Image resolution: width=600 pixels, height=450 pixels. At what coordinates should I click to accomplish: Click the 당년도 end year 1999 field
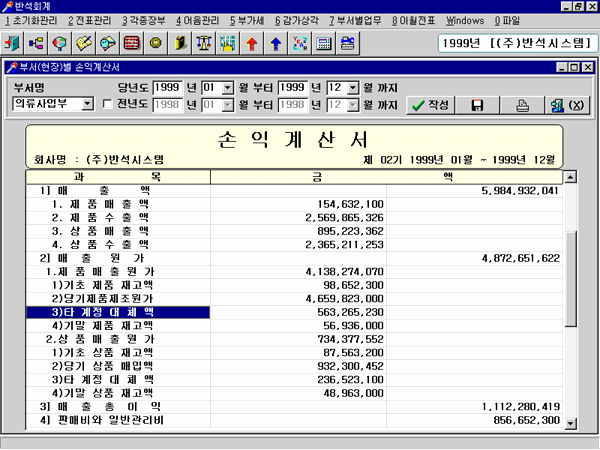(x=293, y=88)
